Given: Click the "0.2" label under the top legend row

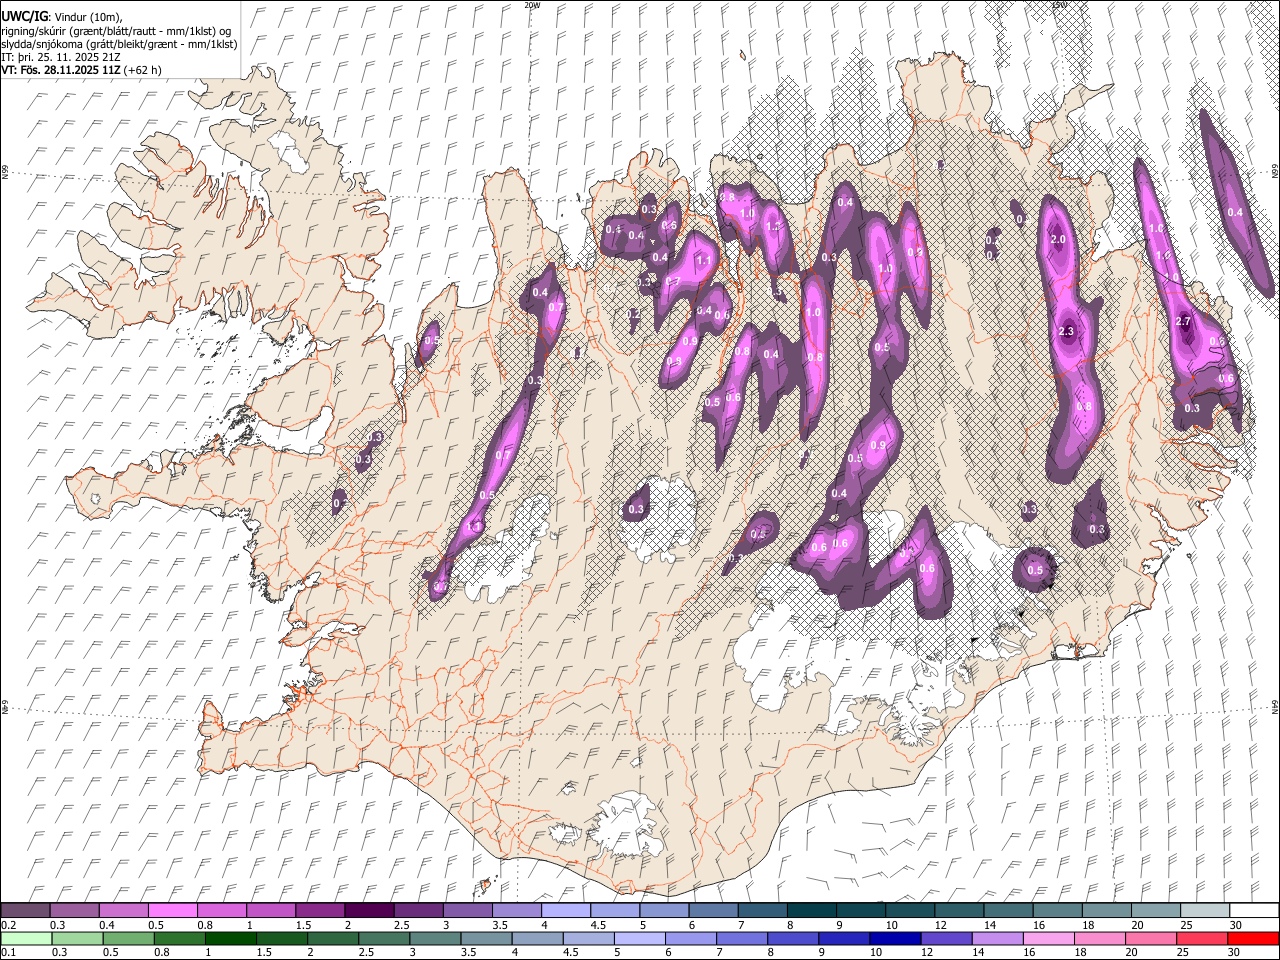Looking at the screenshot, I should tap(8, 925).
